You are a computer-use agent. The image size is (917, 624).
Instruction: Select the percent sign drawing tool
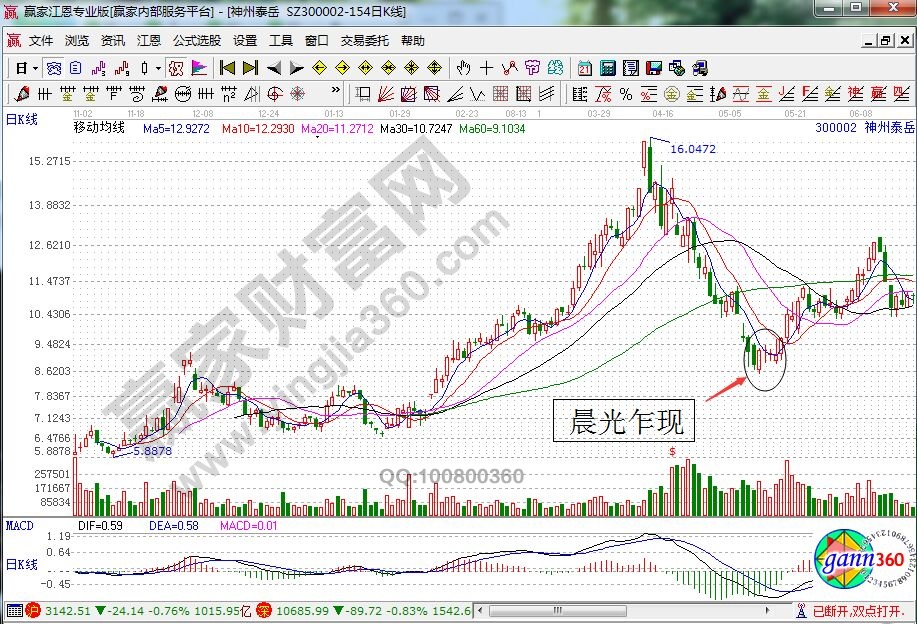pyautogui.click(x=625, y=94)
